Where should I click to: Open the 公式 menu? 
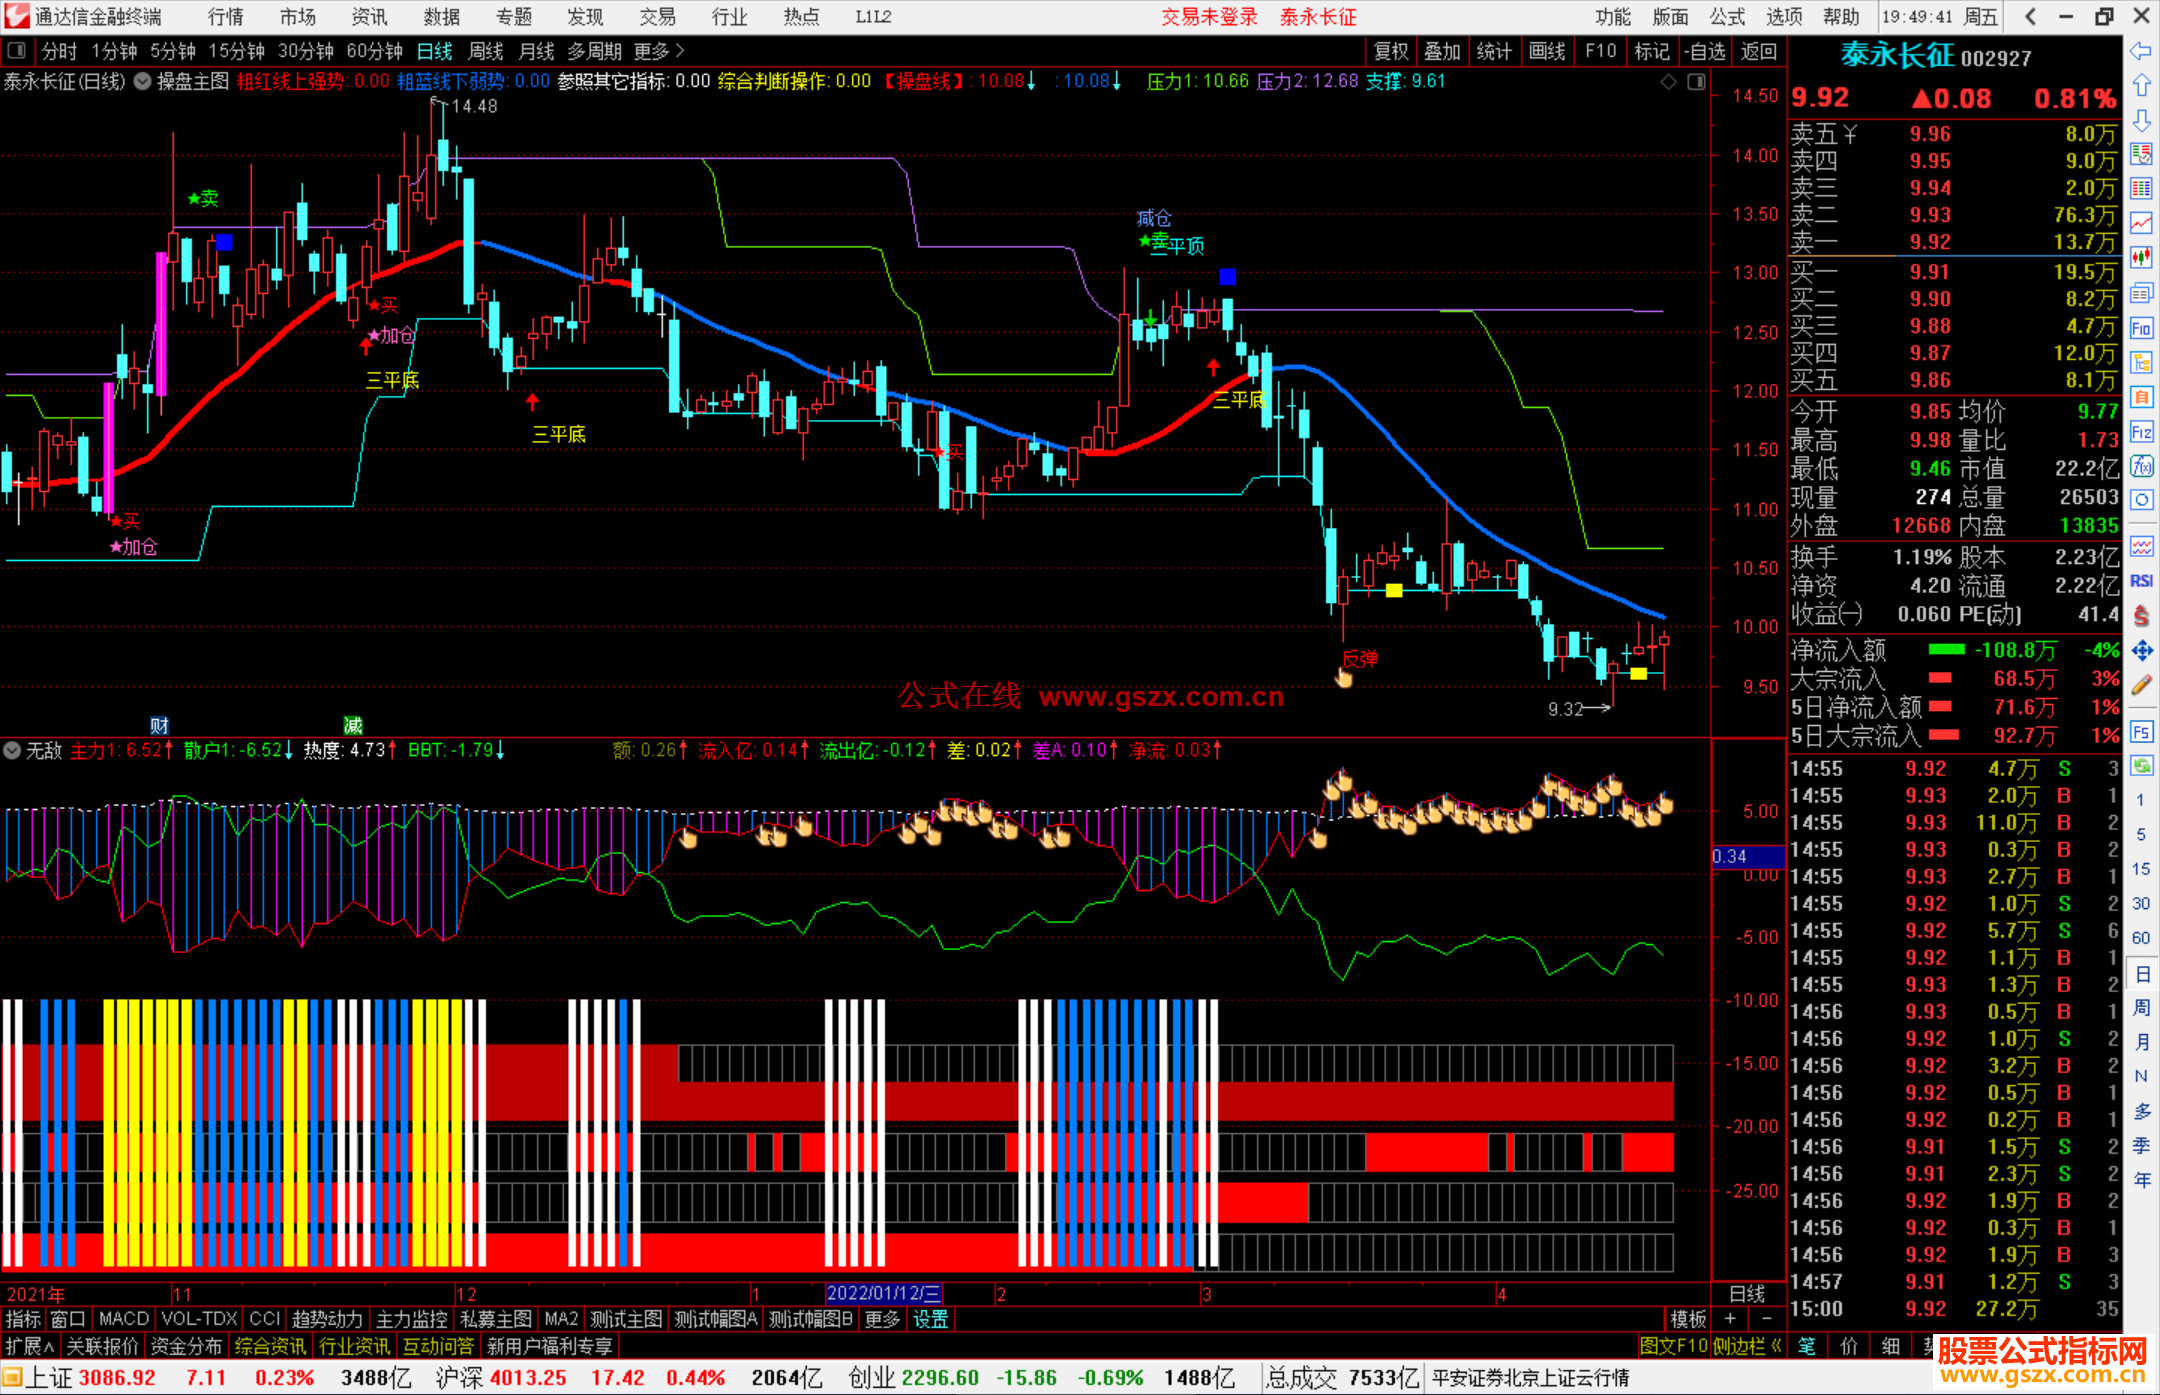pyautogui.click(x=1726, y=17)
